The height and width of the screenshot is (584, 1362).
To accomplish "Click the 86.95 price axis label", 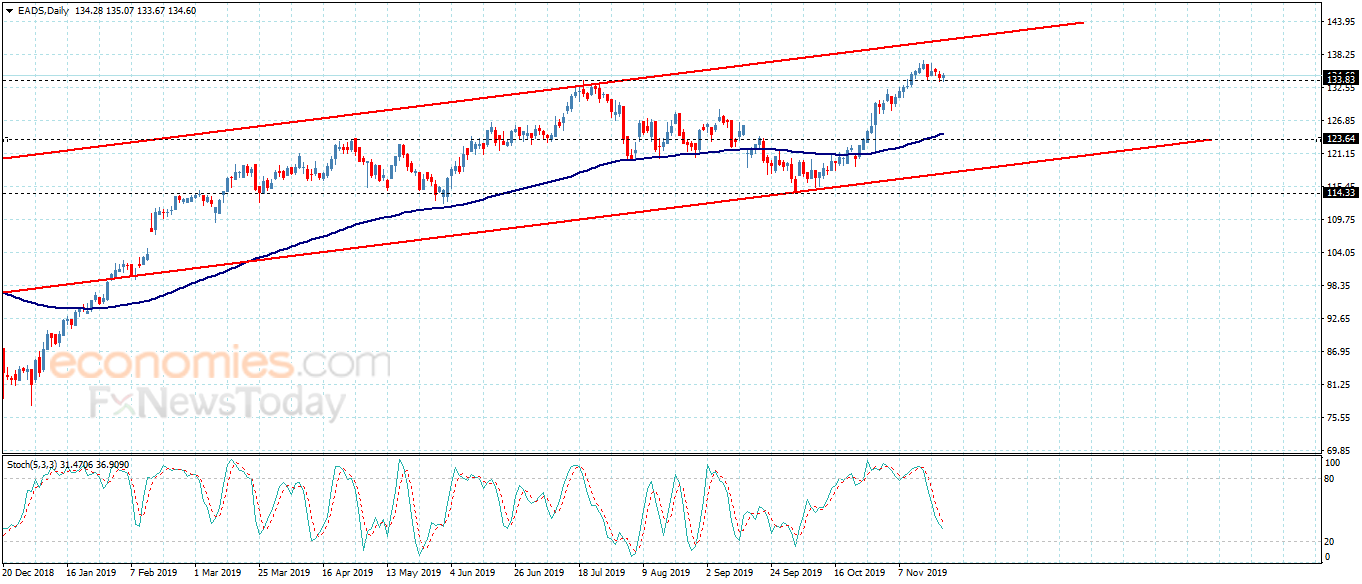I will point(1338,352).
